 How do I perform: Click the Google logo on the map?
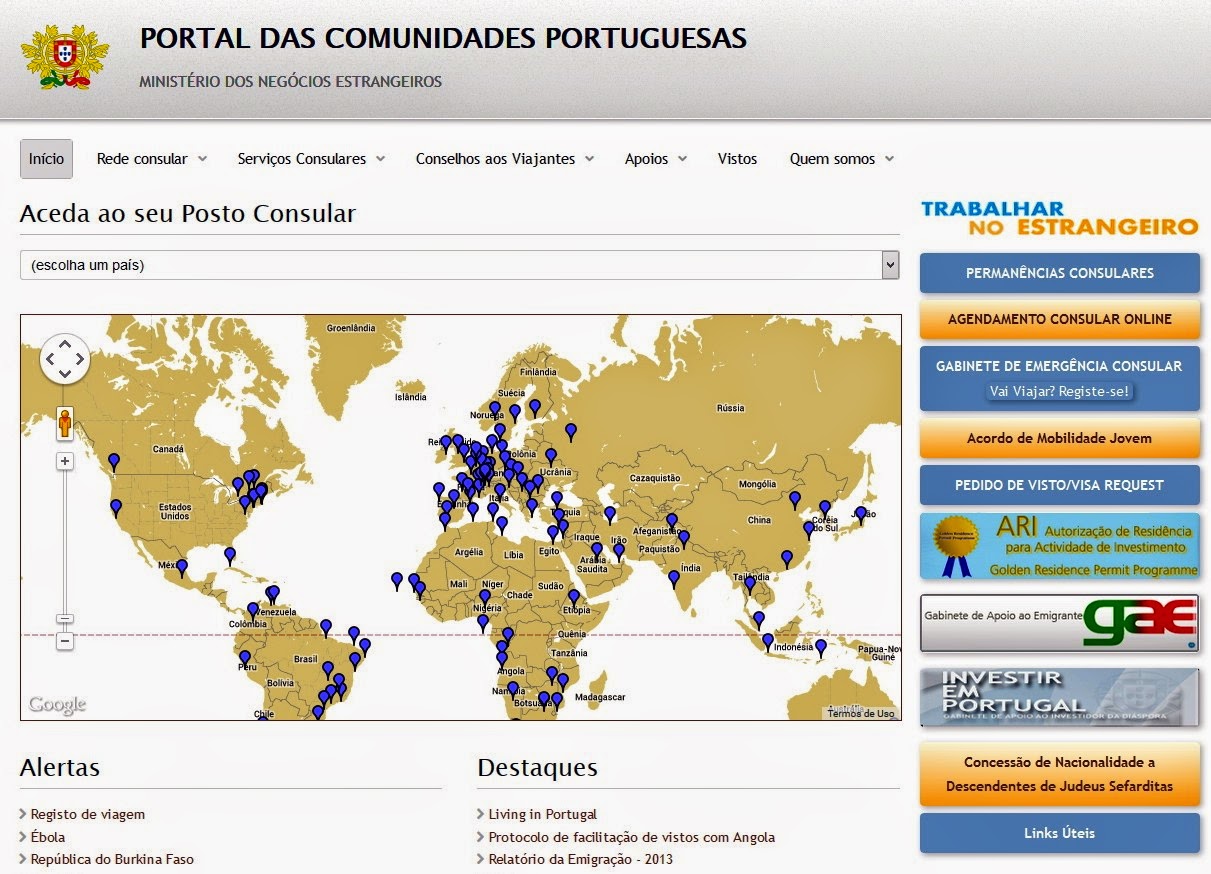[x=57, y=705]
